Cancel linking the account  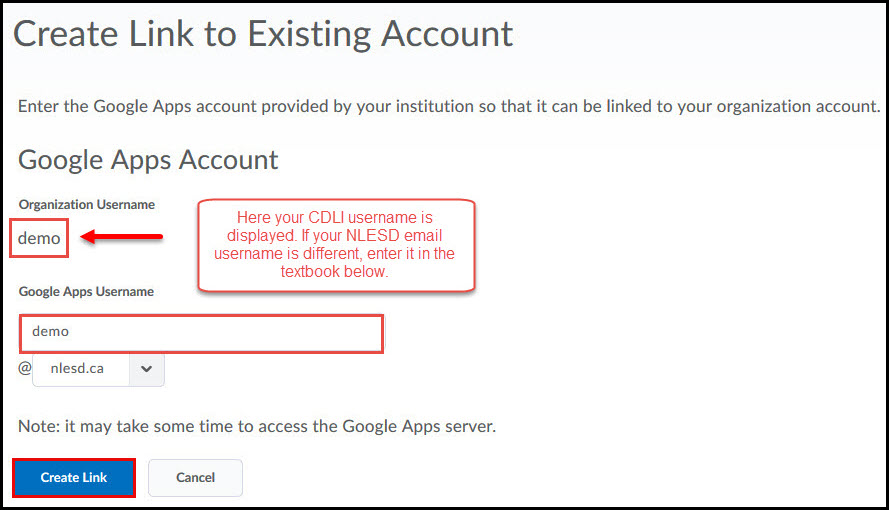coord(195,478)
